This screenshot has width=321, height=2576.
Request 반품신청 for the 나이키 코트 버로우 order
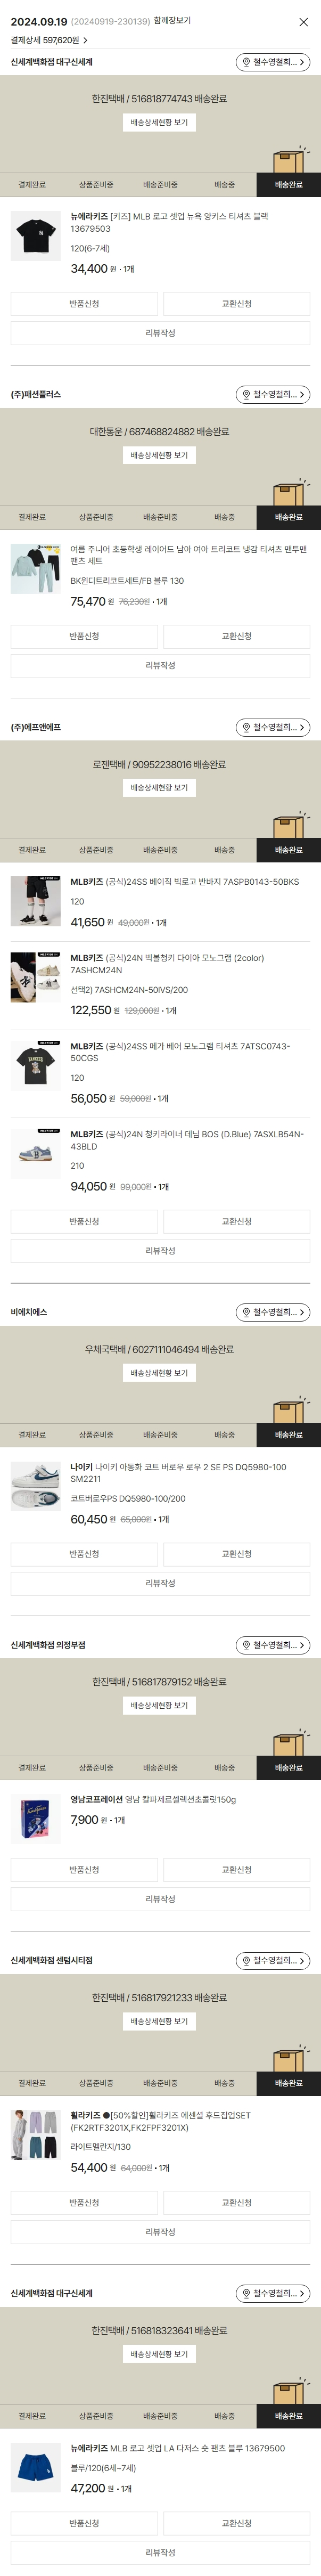84,1554
